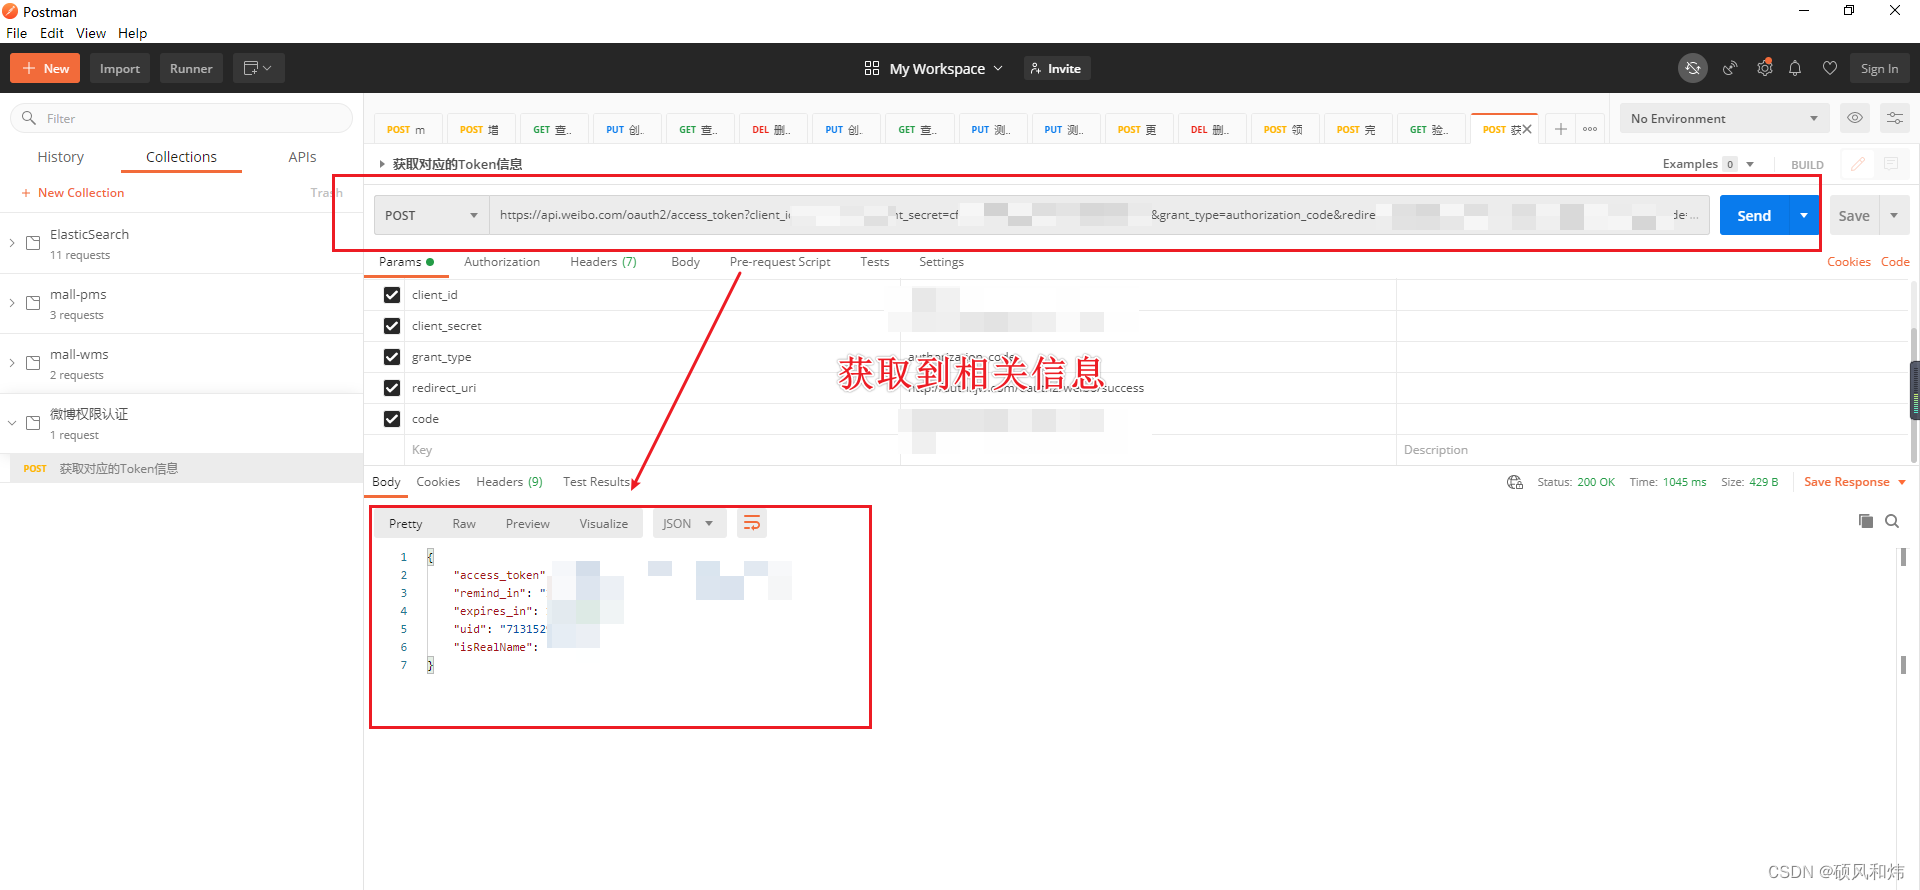The image size is (1920, 890).
Task: Switch response view to Raw
Action: [x=464, y=524]
